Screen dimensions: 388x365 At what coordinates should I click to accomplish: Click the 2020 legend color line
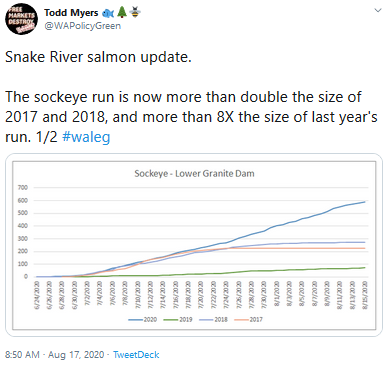pos(136,320)
